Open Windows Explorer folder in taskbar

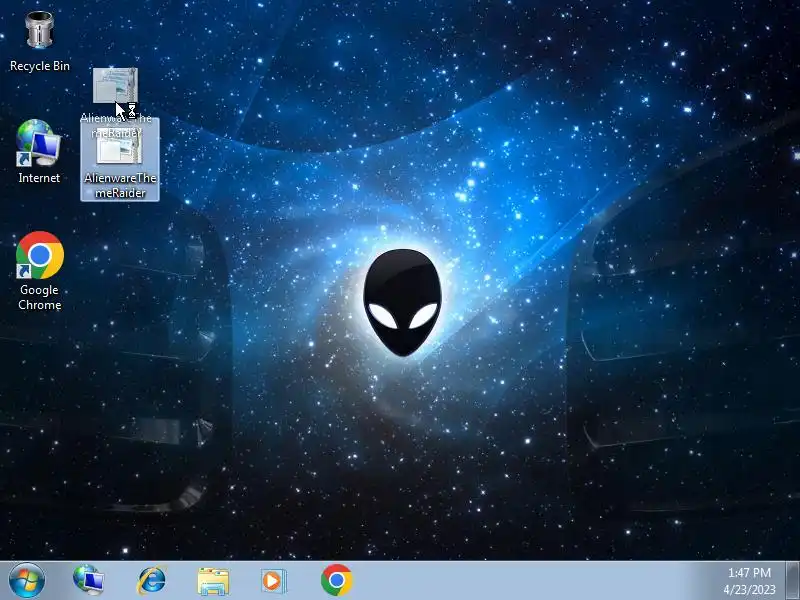(213, 581)
